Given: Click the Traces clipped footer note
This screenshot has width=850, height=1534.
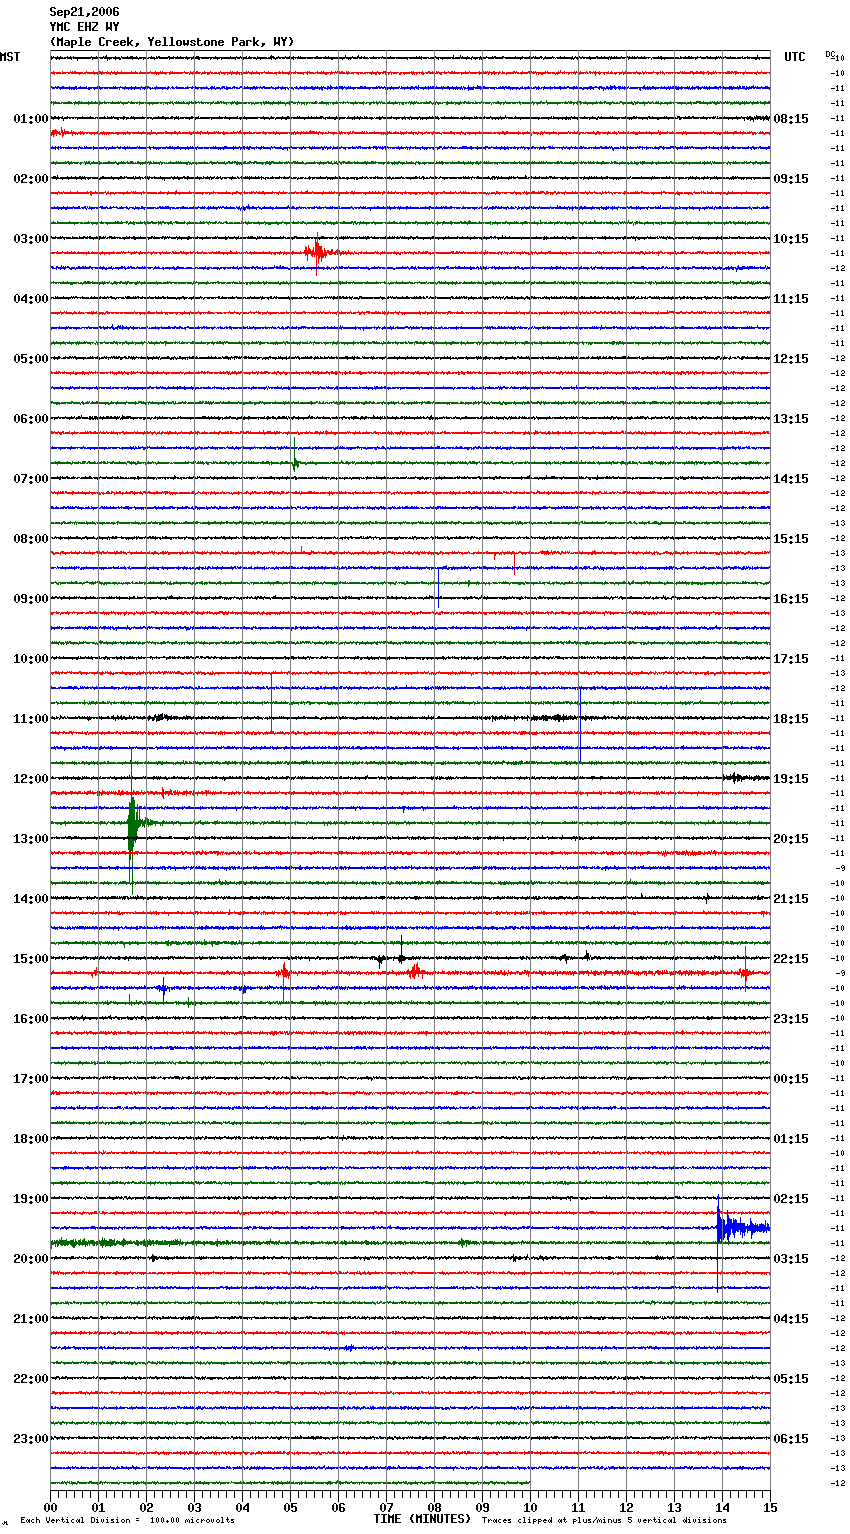Looking at the screenshot, I should click(x=604, y=1520).
